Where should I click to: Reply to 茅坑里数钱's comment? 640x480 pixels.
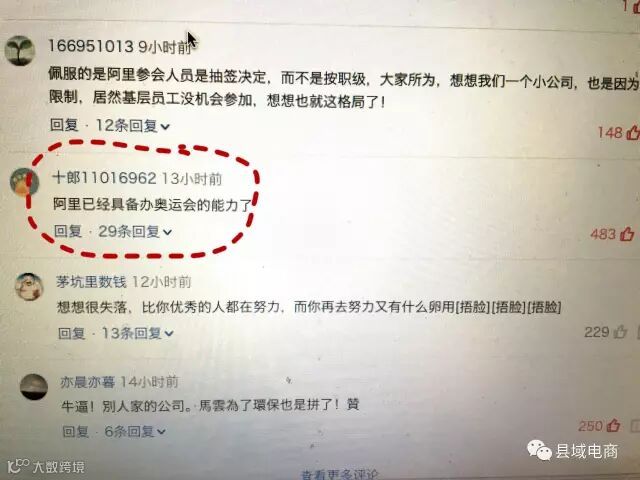(72, 333)
